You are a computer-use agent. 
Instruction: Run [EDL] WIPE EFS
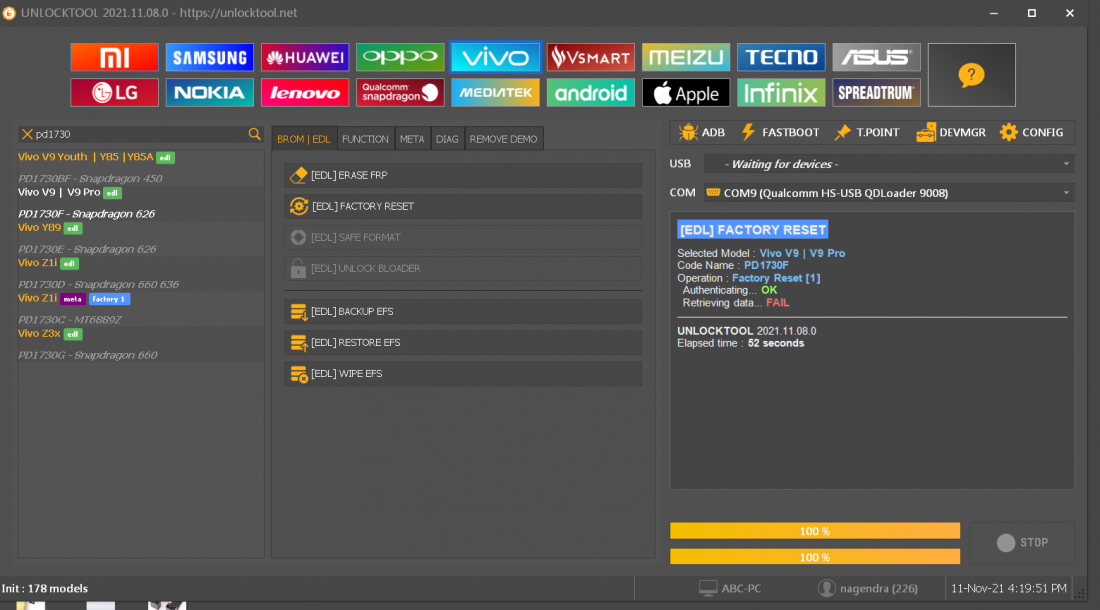pos(463,374)
